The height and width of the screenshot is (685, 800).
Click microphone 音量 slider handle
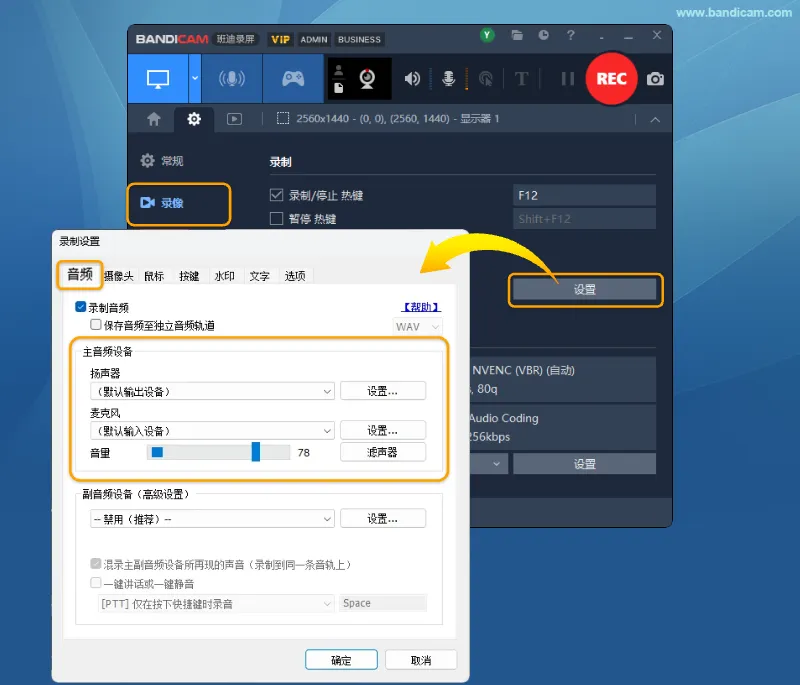256,452
